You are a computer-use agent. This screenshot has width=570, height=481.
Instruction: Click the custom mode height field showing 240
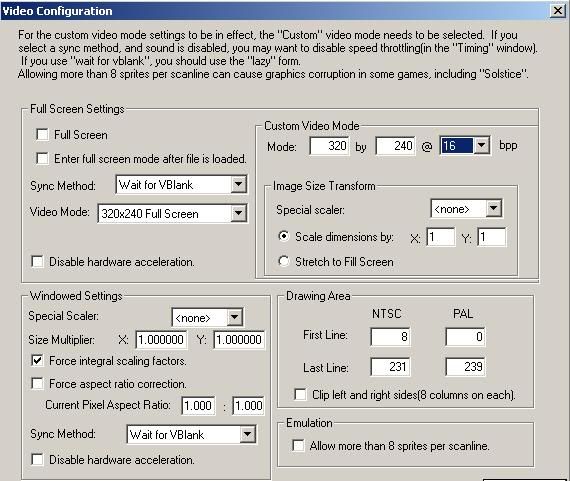396,146
